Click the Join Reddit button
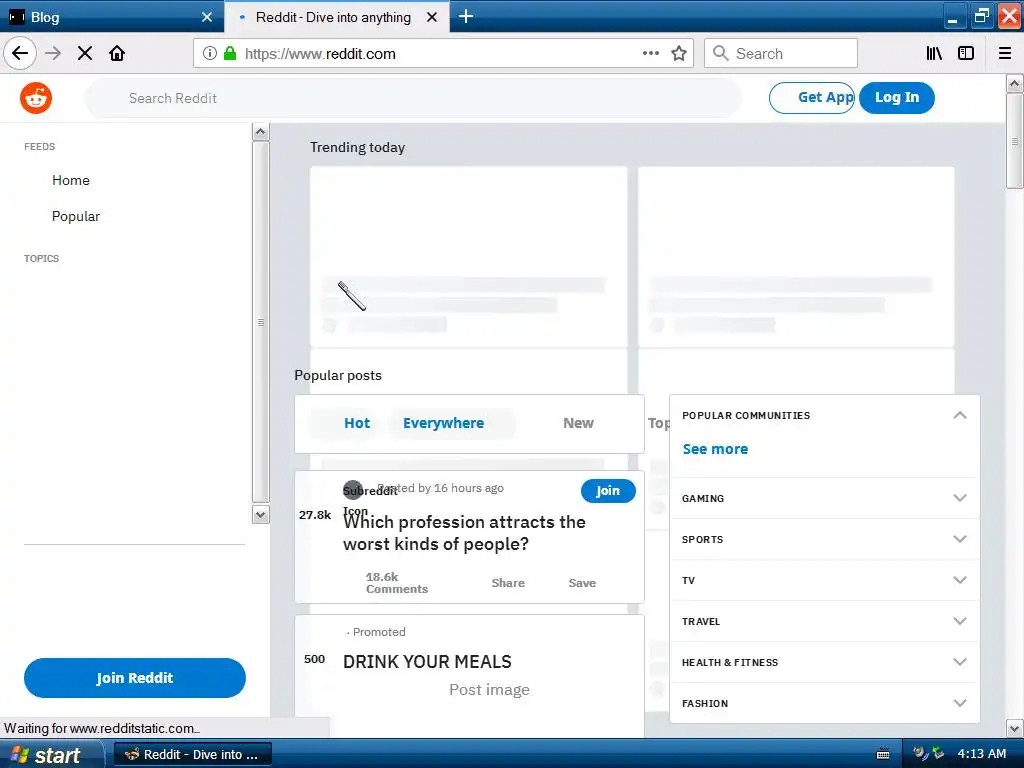The width and height of the screenshot is (1024, 768). click(135, 678)
